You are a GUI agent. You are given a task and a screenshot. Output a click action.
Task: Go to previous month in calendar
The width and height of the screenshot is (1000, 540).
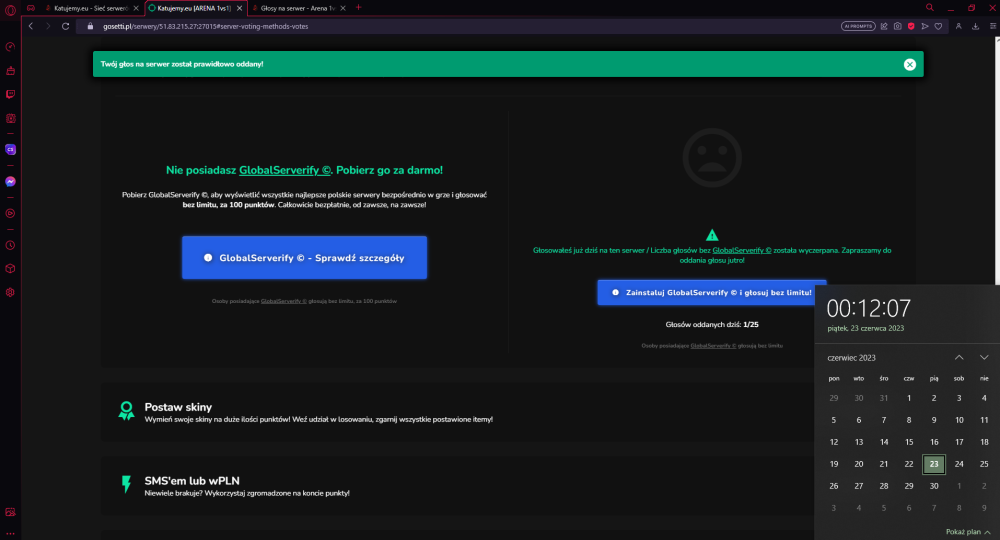[x=959, y=358]
